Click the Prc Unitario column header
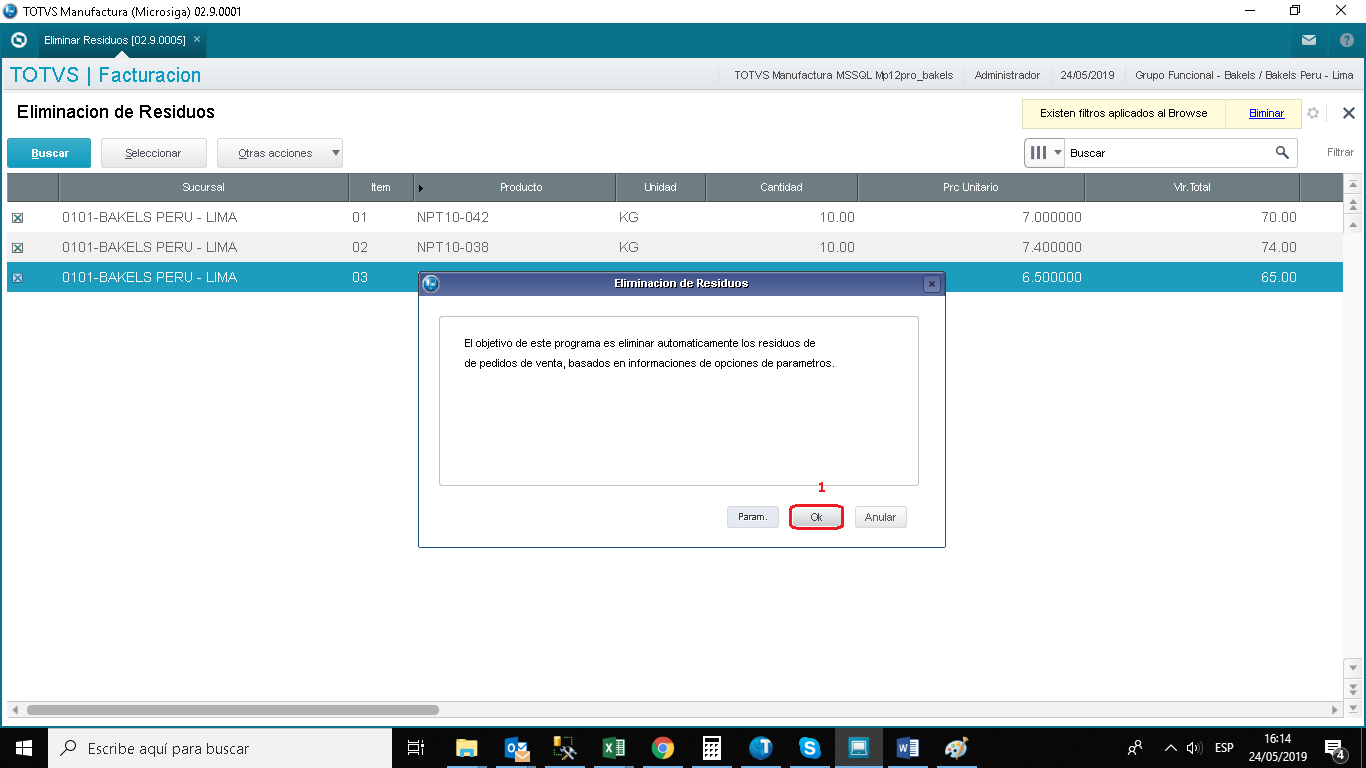Viewport: 1366px width, 768px height. pyautogui.click(x=970, y=187)
